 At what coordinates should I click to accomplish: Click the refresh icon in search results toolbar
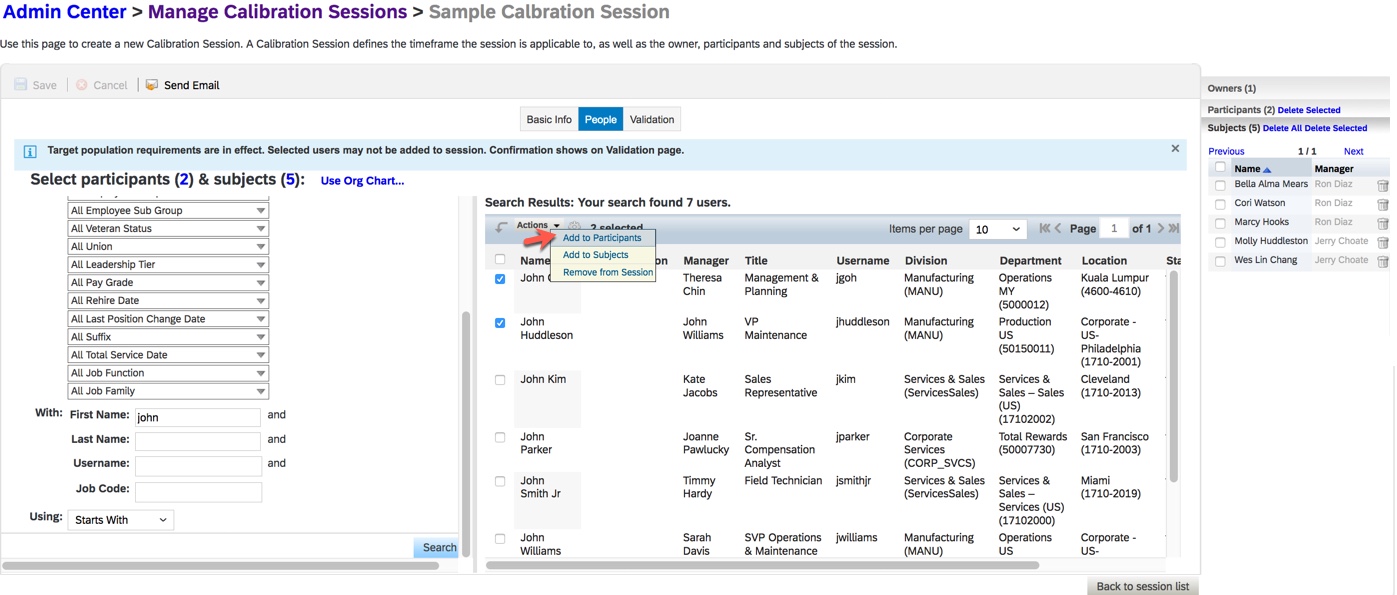500,227
